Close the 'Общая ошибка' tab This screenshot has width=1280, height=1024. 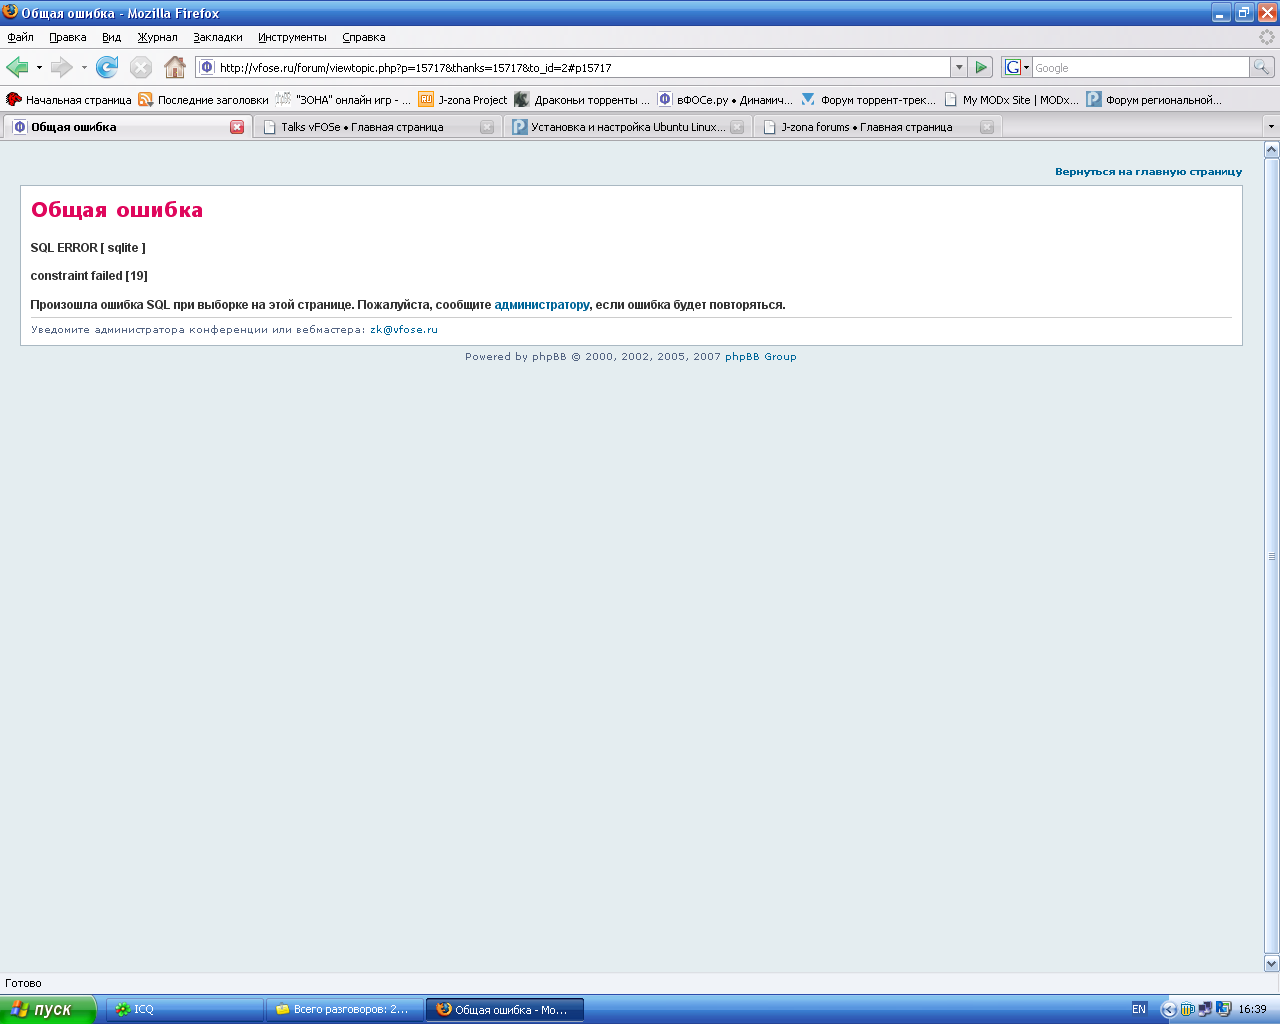pos(237,127)
